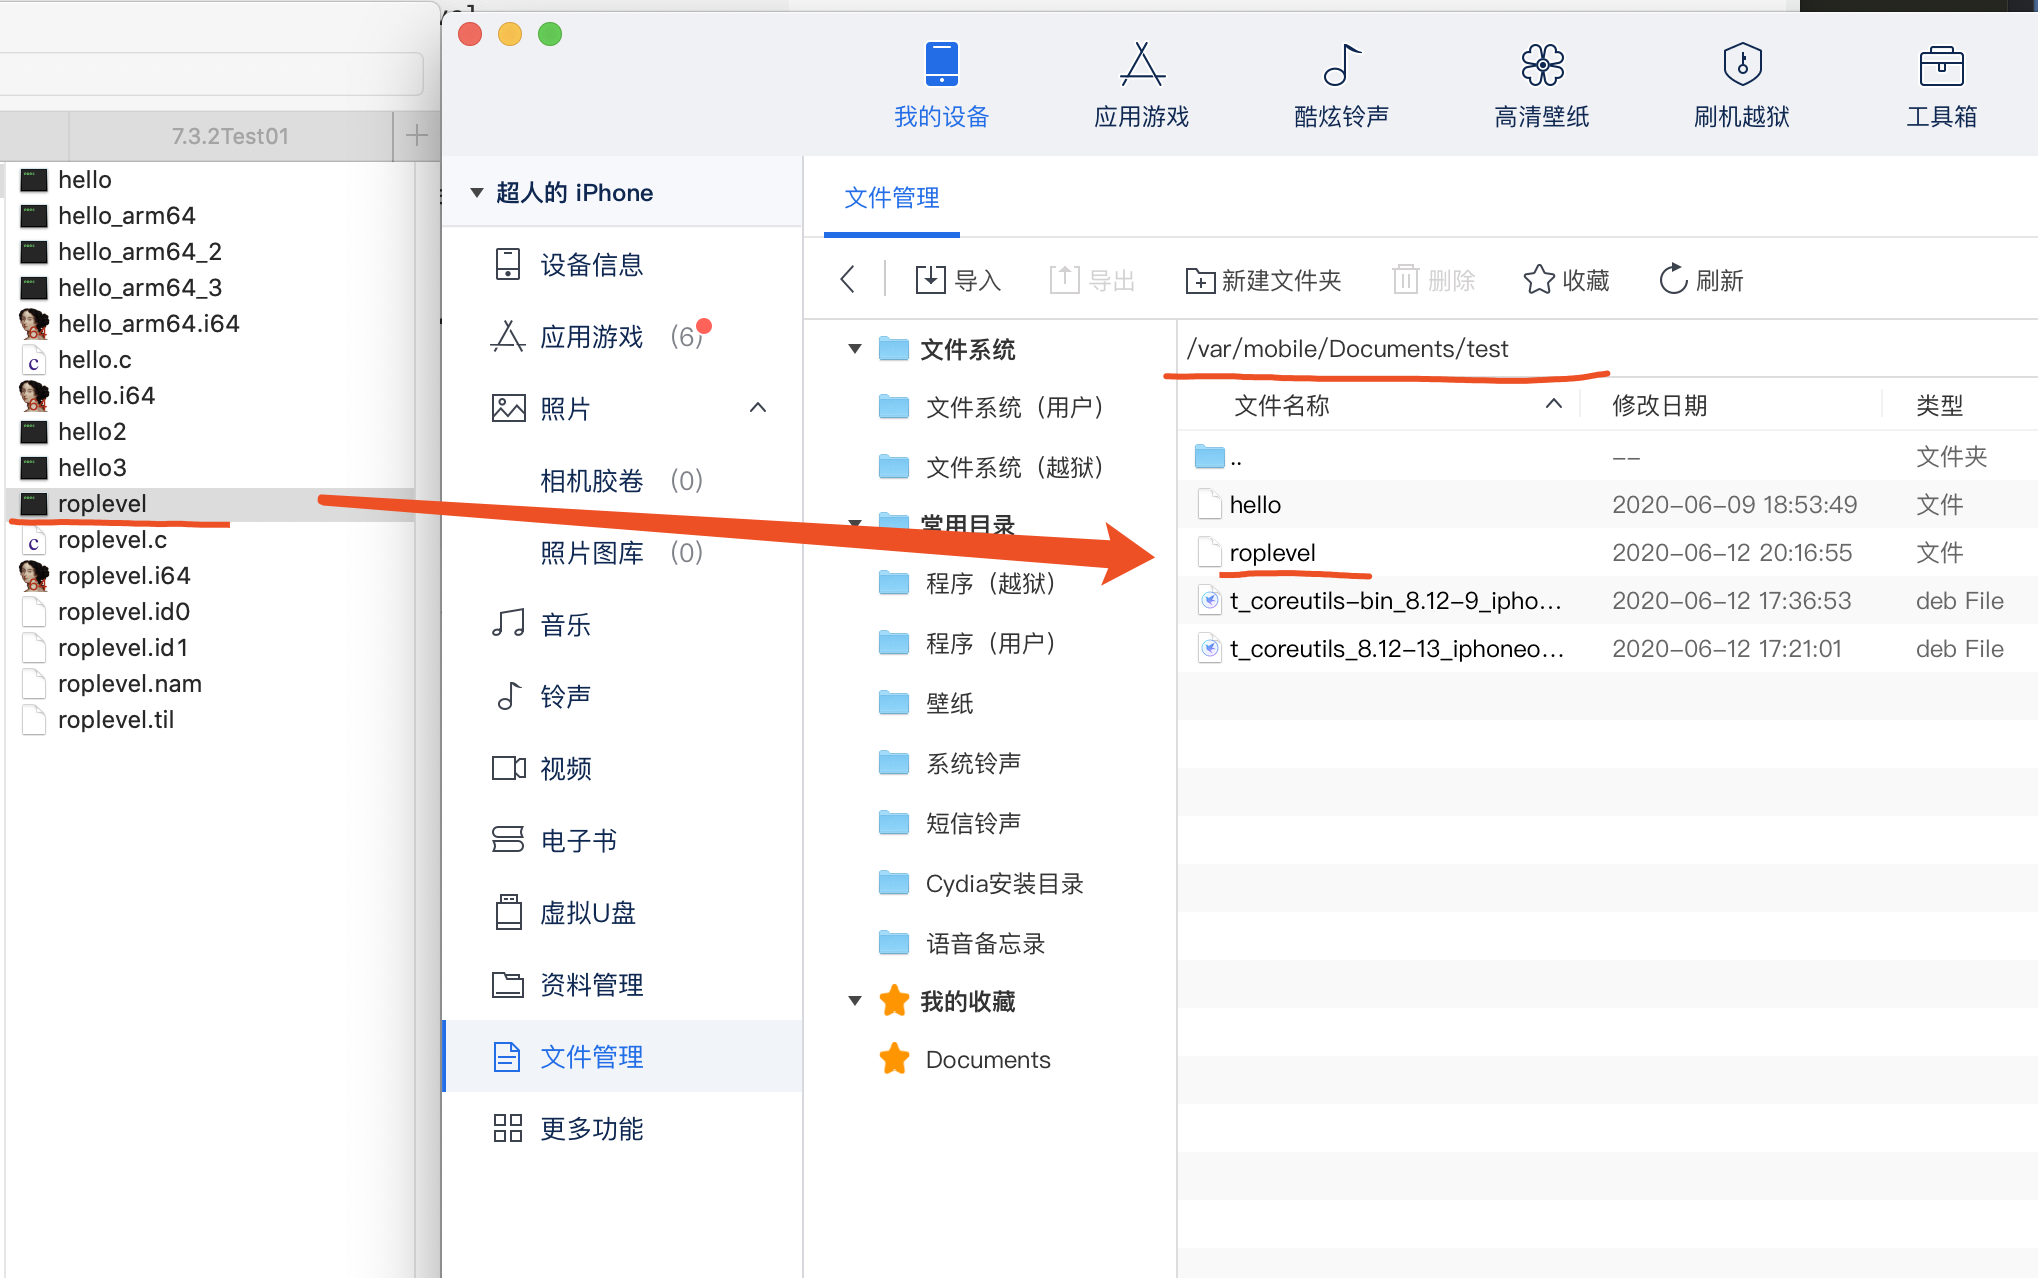The width and height of the screenshot is (2038, 1278).
Task: Add a new Finder tab with plus
Action: [x=416, y=135]
